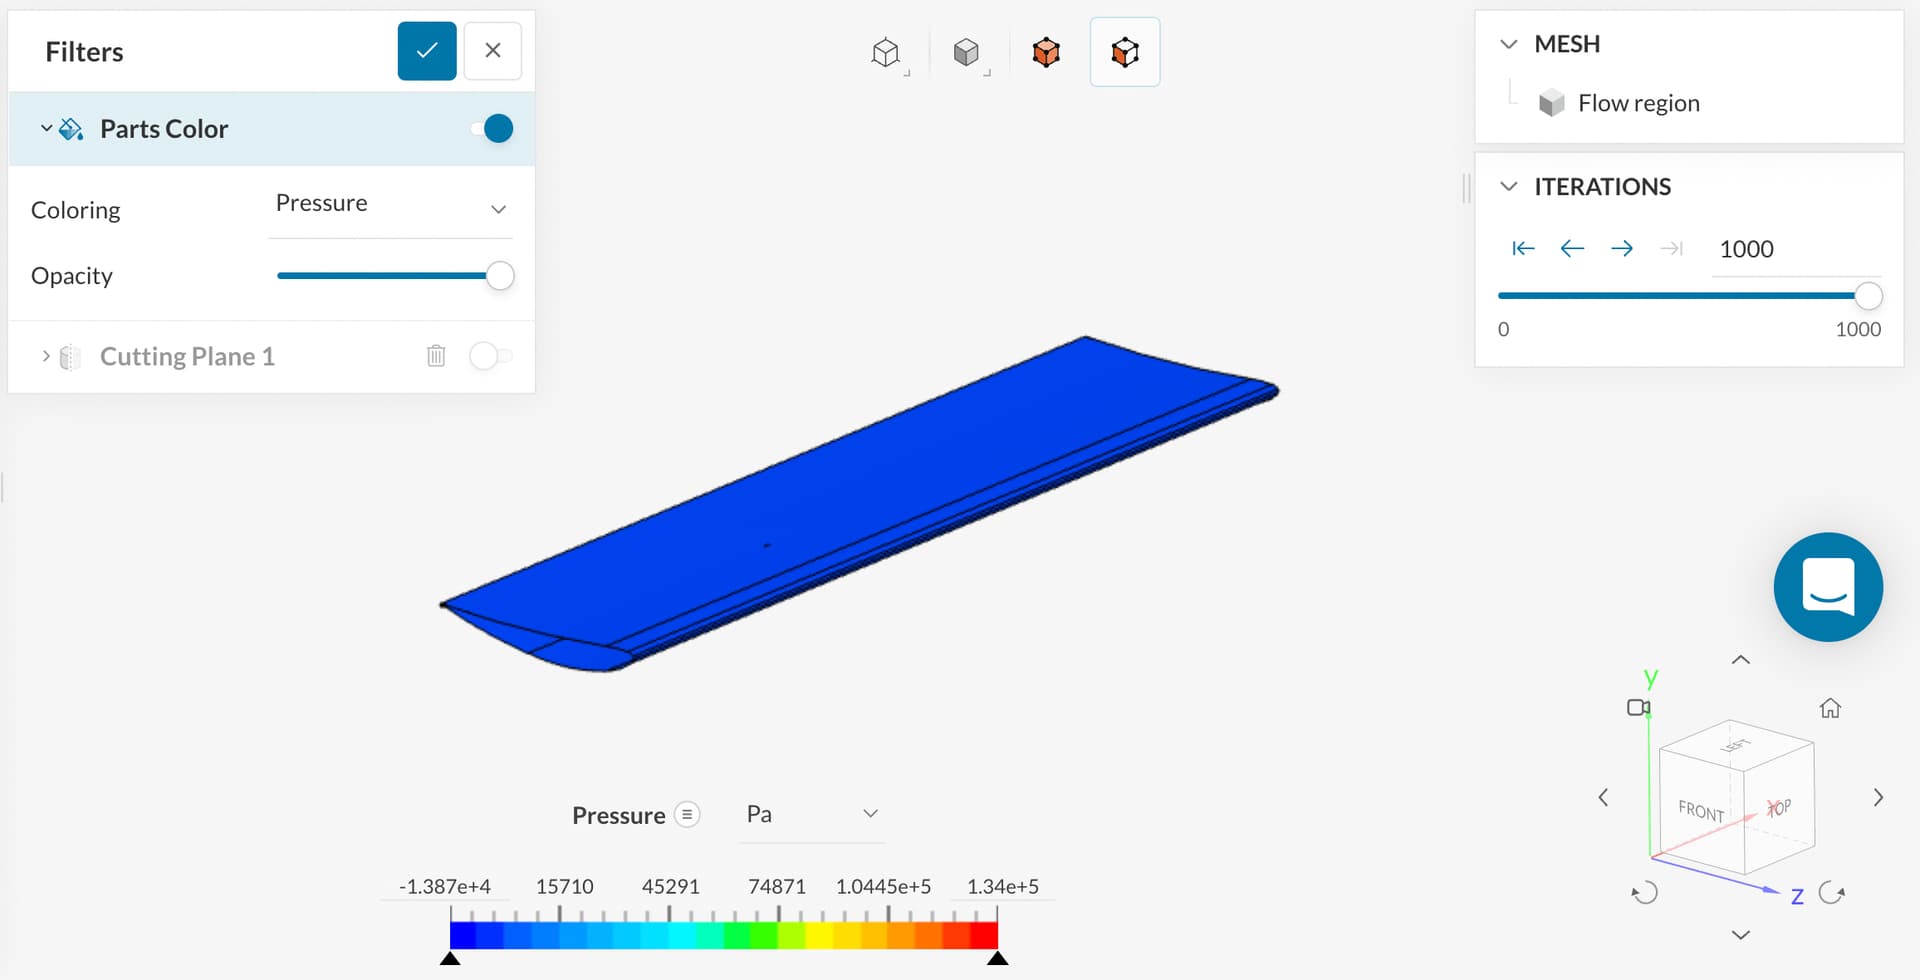Viewport: 1920px width, 980px height.
Task: Click the legend value 15710
Action: pos(565,886)
